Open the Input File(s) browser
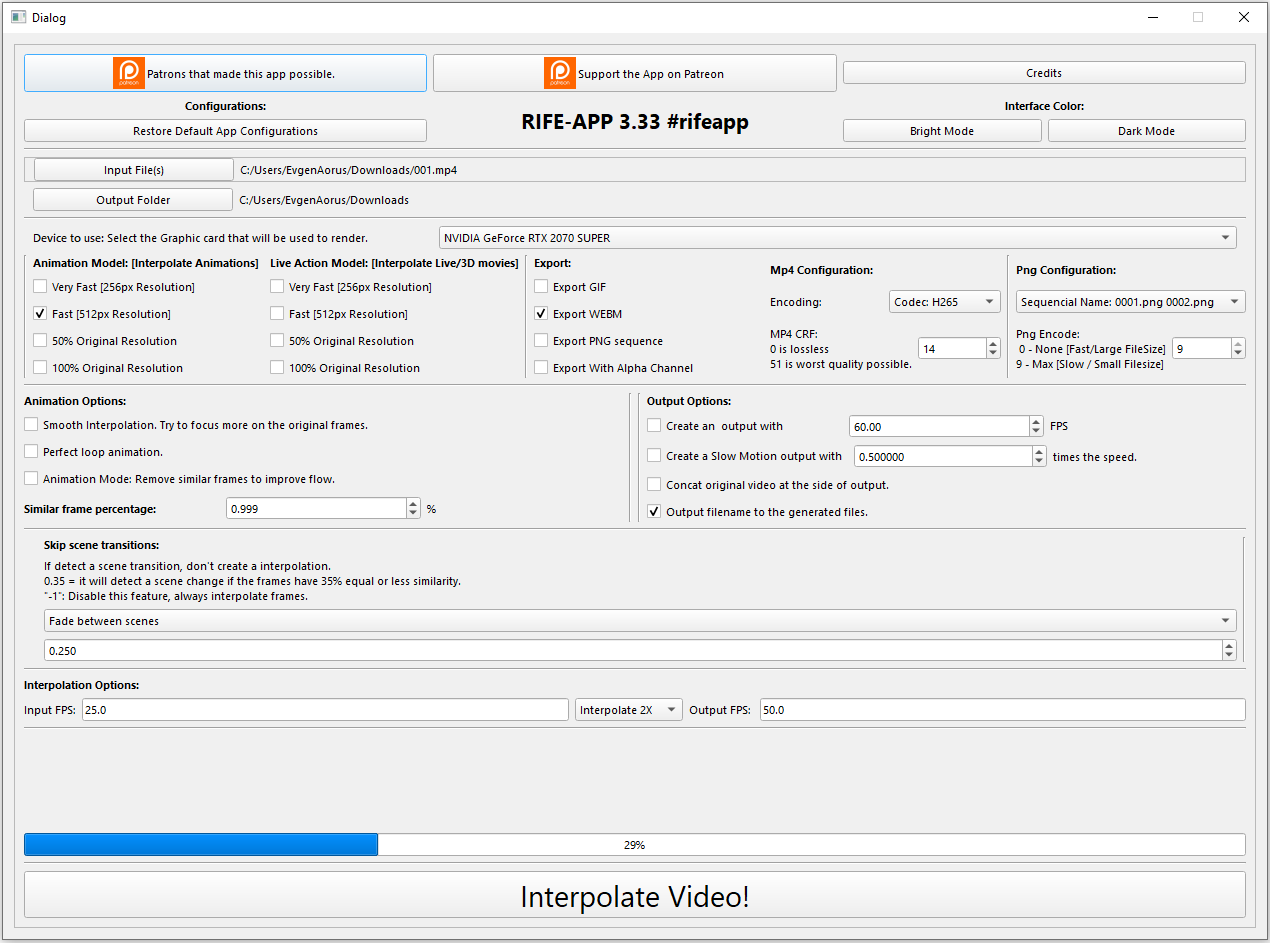 tap(133, 170)
